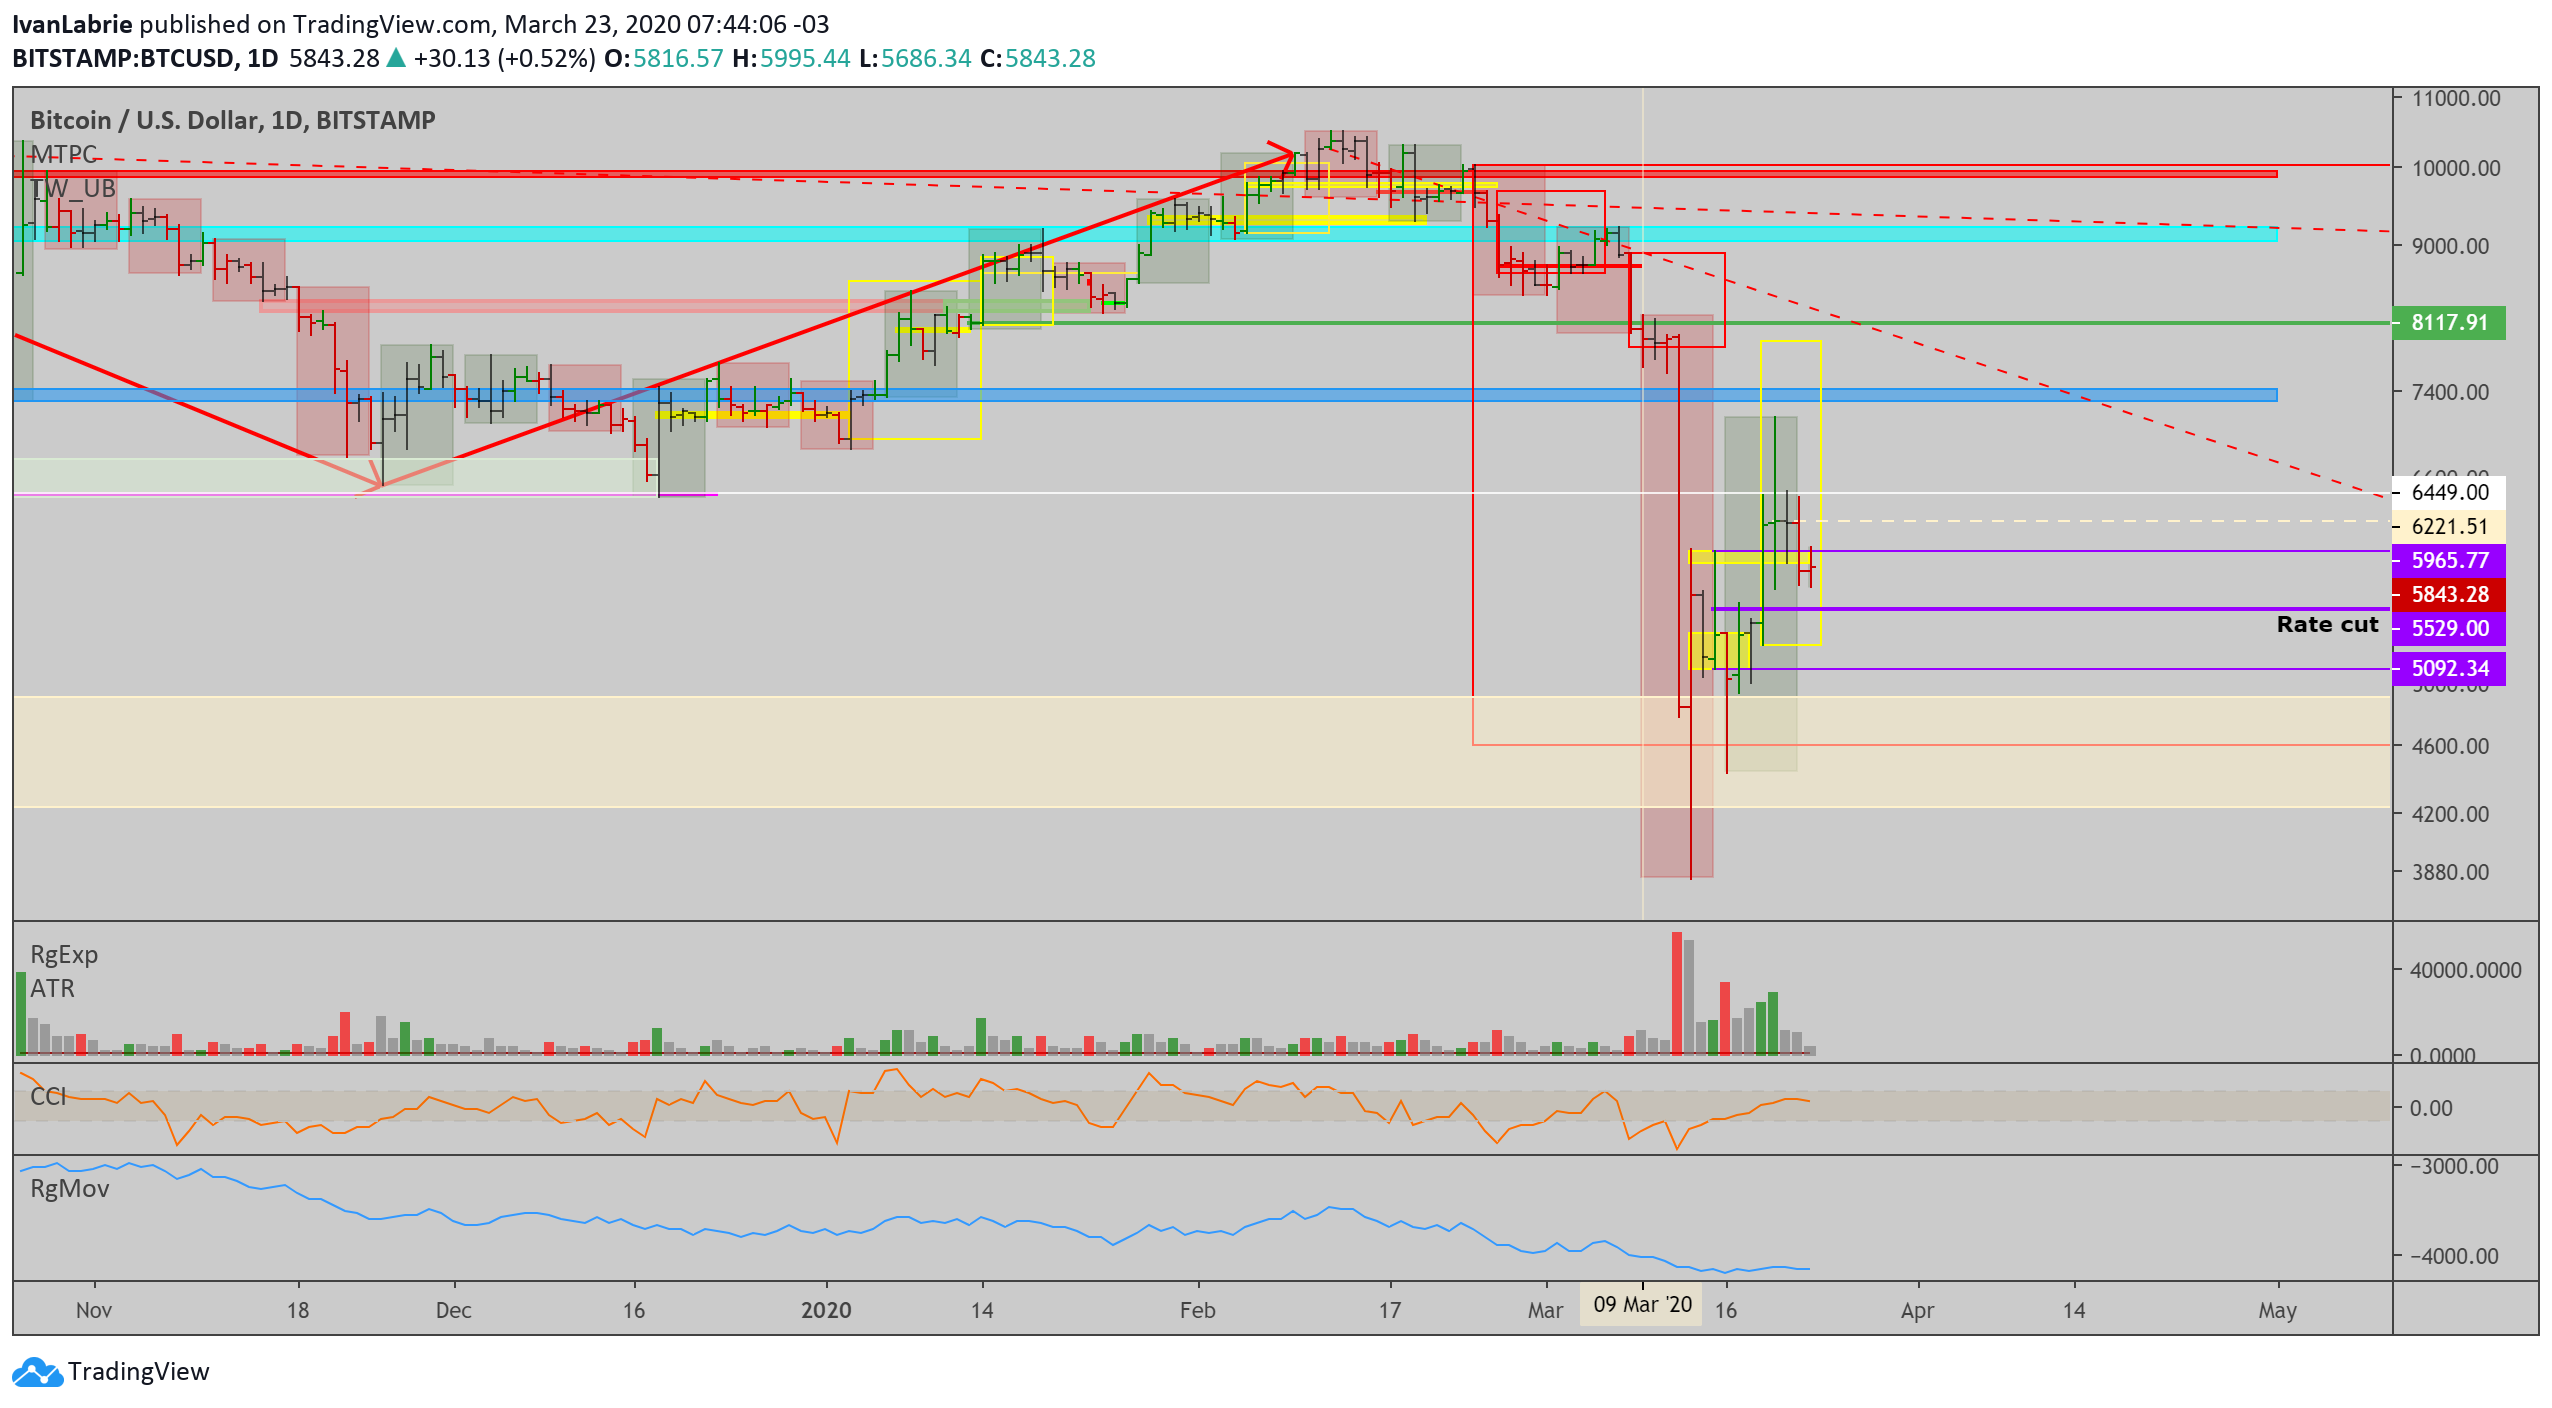Click the purple 5965.77 price label
The width and height of the screenshot is (2552, 1408).
tap(2448, 561)
